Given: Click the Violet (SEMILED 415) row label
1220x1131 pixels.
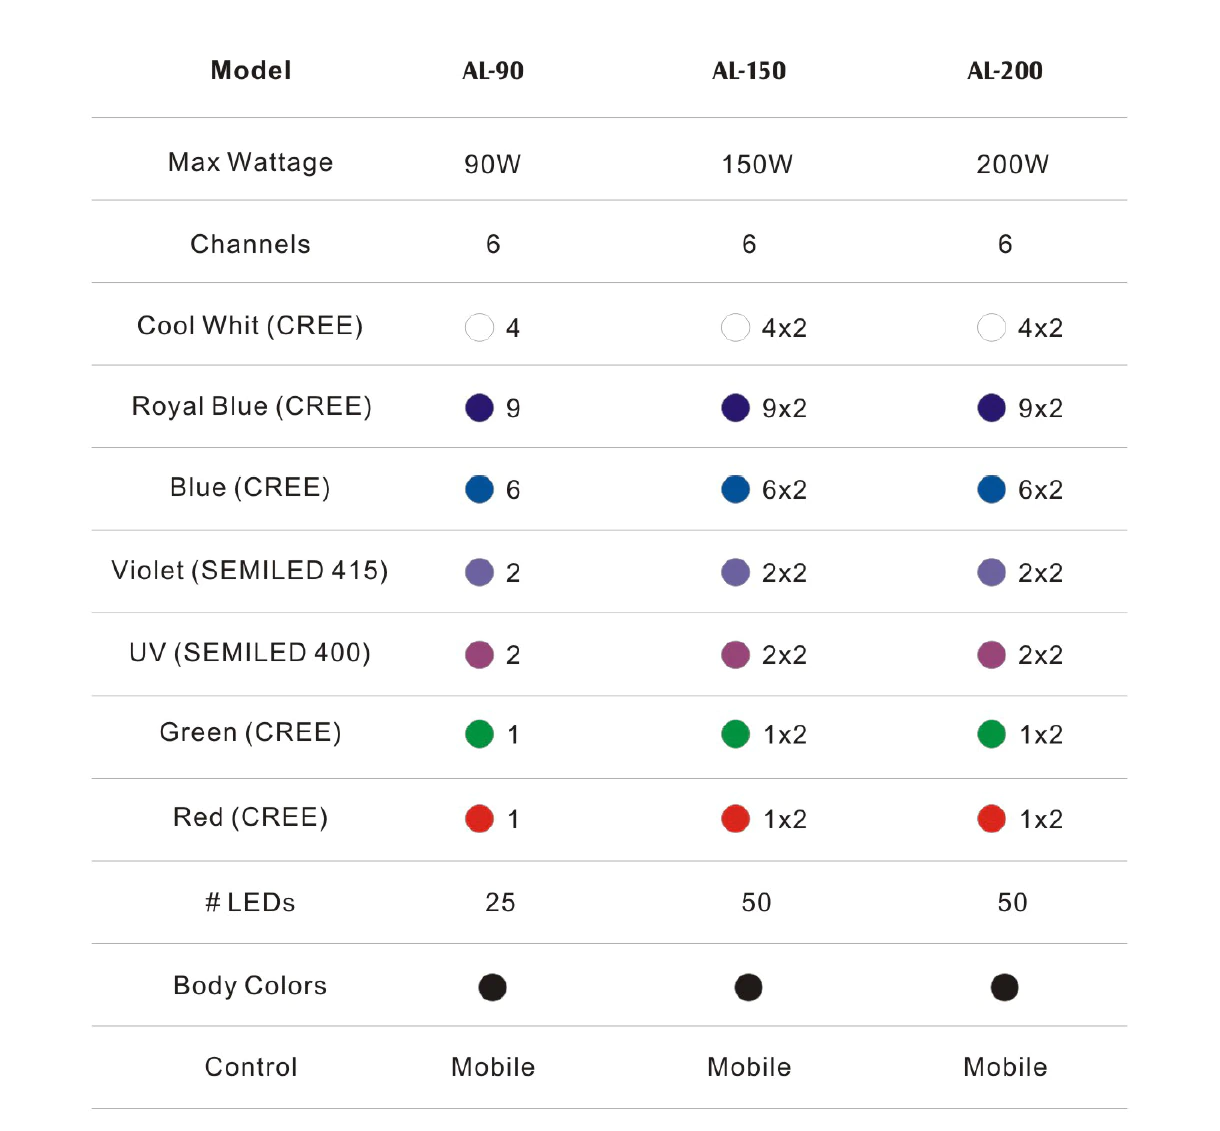Looking at the screenshot, I should click(x=249, y=571).
